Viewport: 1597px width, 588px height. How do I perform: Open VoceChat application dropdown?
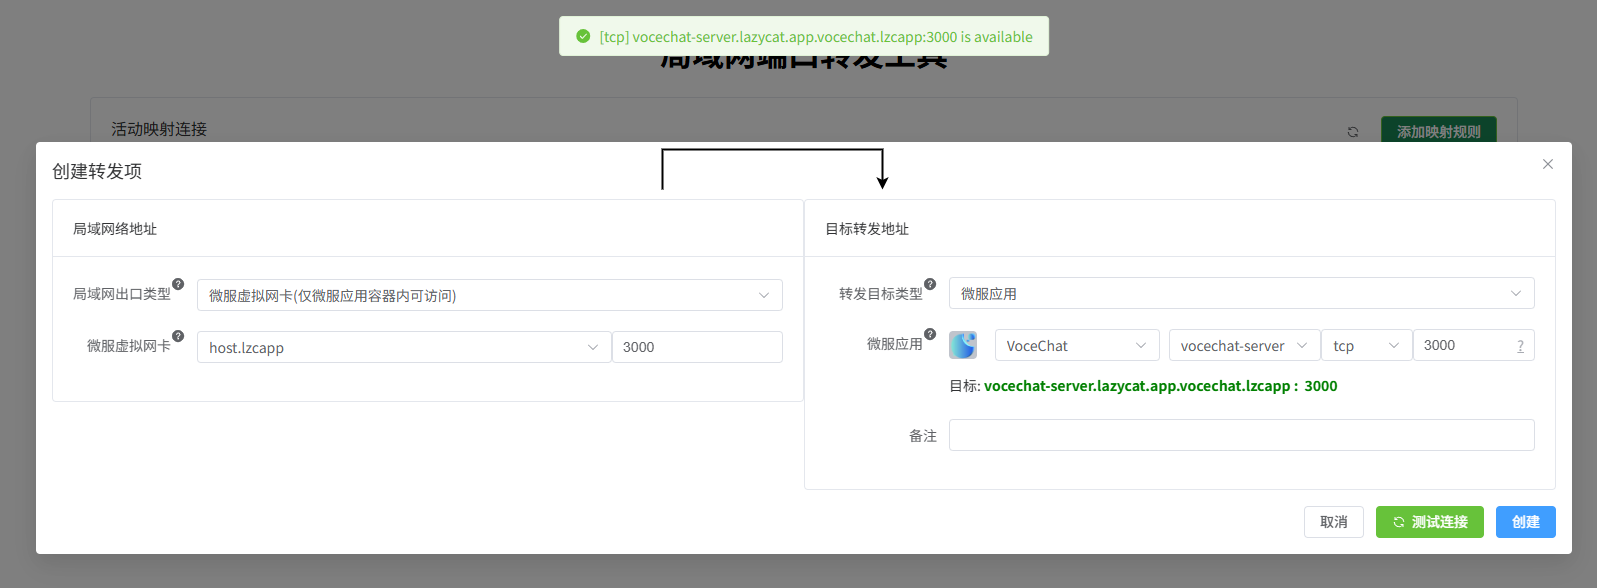(x=1077, y=345)
